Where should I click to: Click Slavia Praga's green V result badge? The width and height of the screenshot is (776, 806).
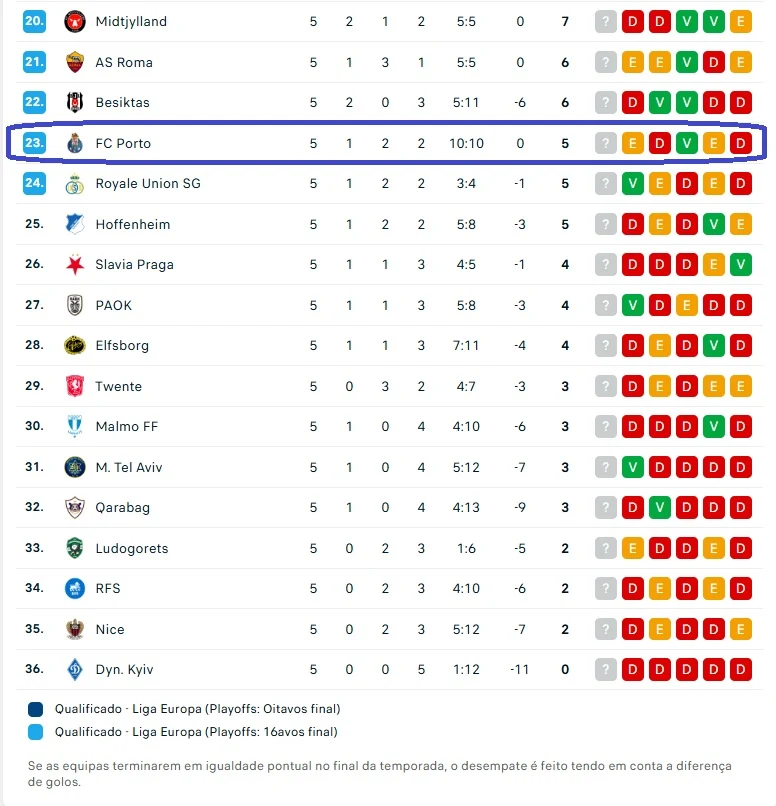[741, 265]
